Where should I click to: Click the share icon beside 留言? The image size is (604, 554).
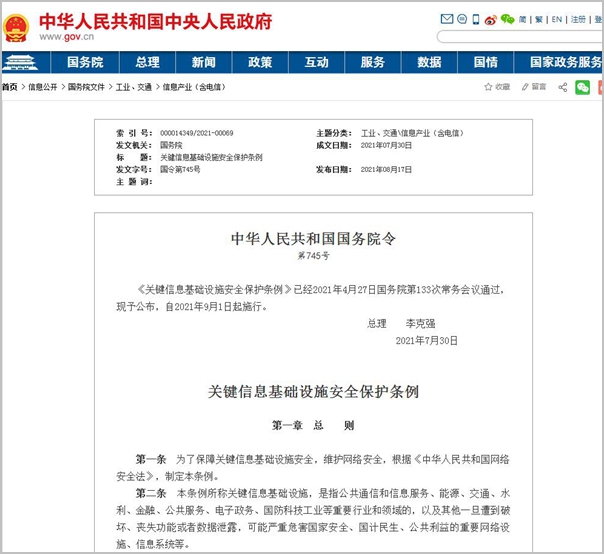point(562,87)
